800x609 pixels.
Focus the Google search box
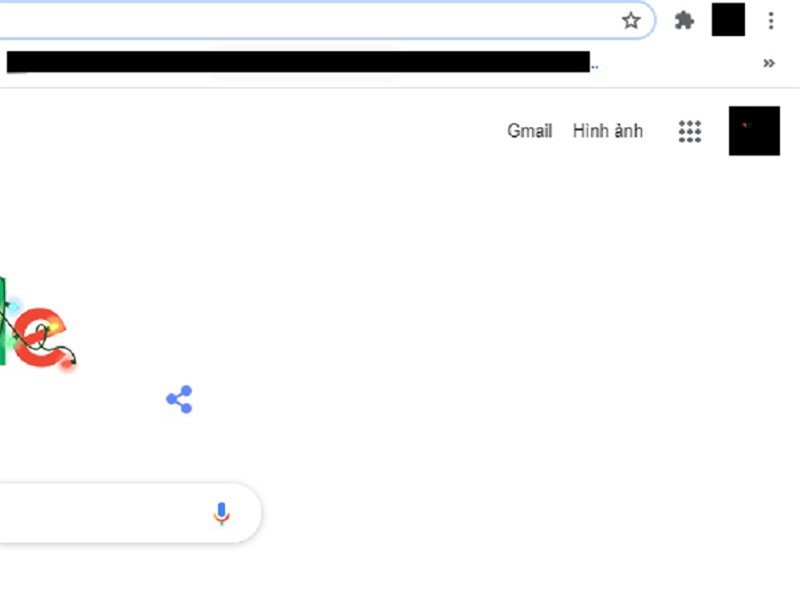(100, 513)
